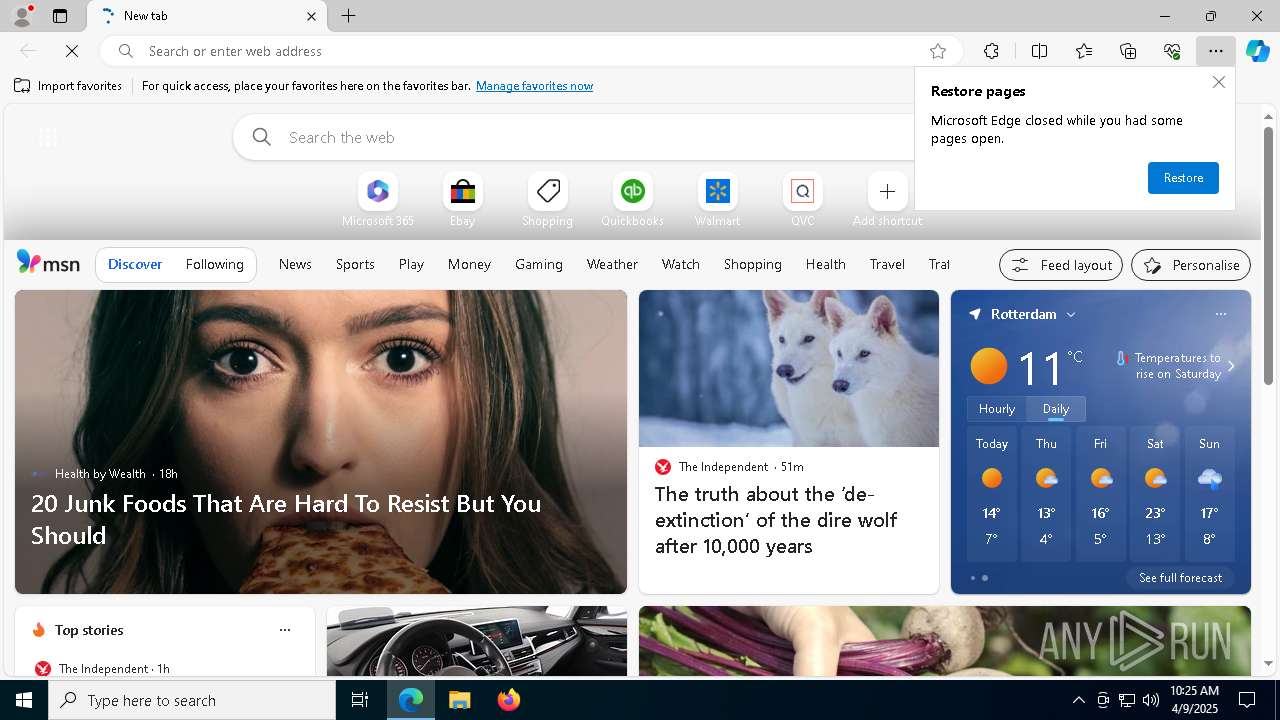The image size is (1280, 720).
Task: Open Settings and more ellipsis menu
Action: pyautogui.click(x=1216, y=51)
